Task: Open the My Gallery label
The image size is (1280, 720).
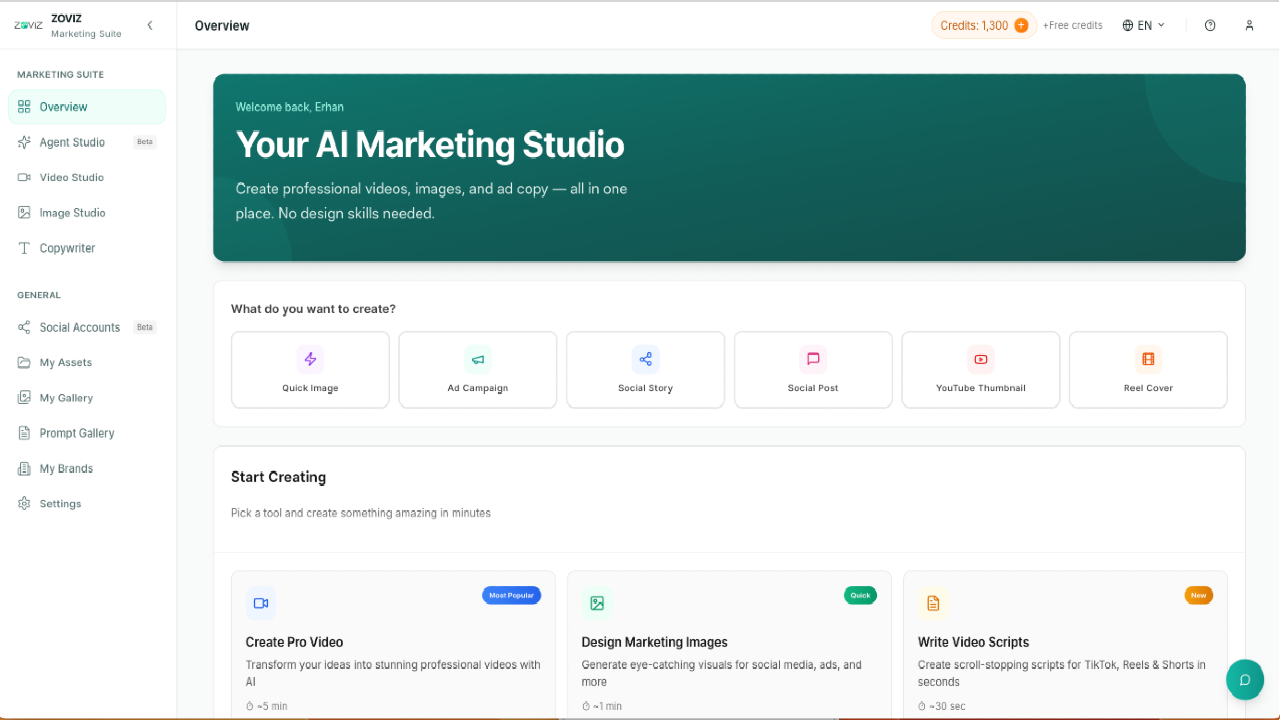Action: point(66,398)
